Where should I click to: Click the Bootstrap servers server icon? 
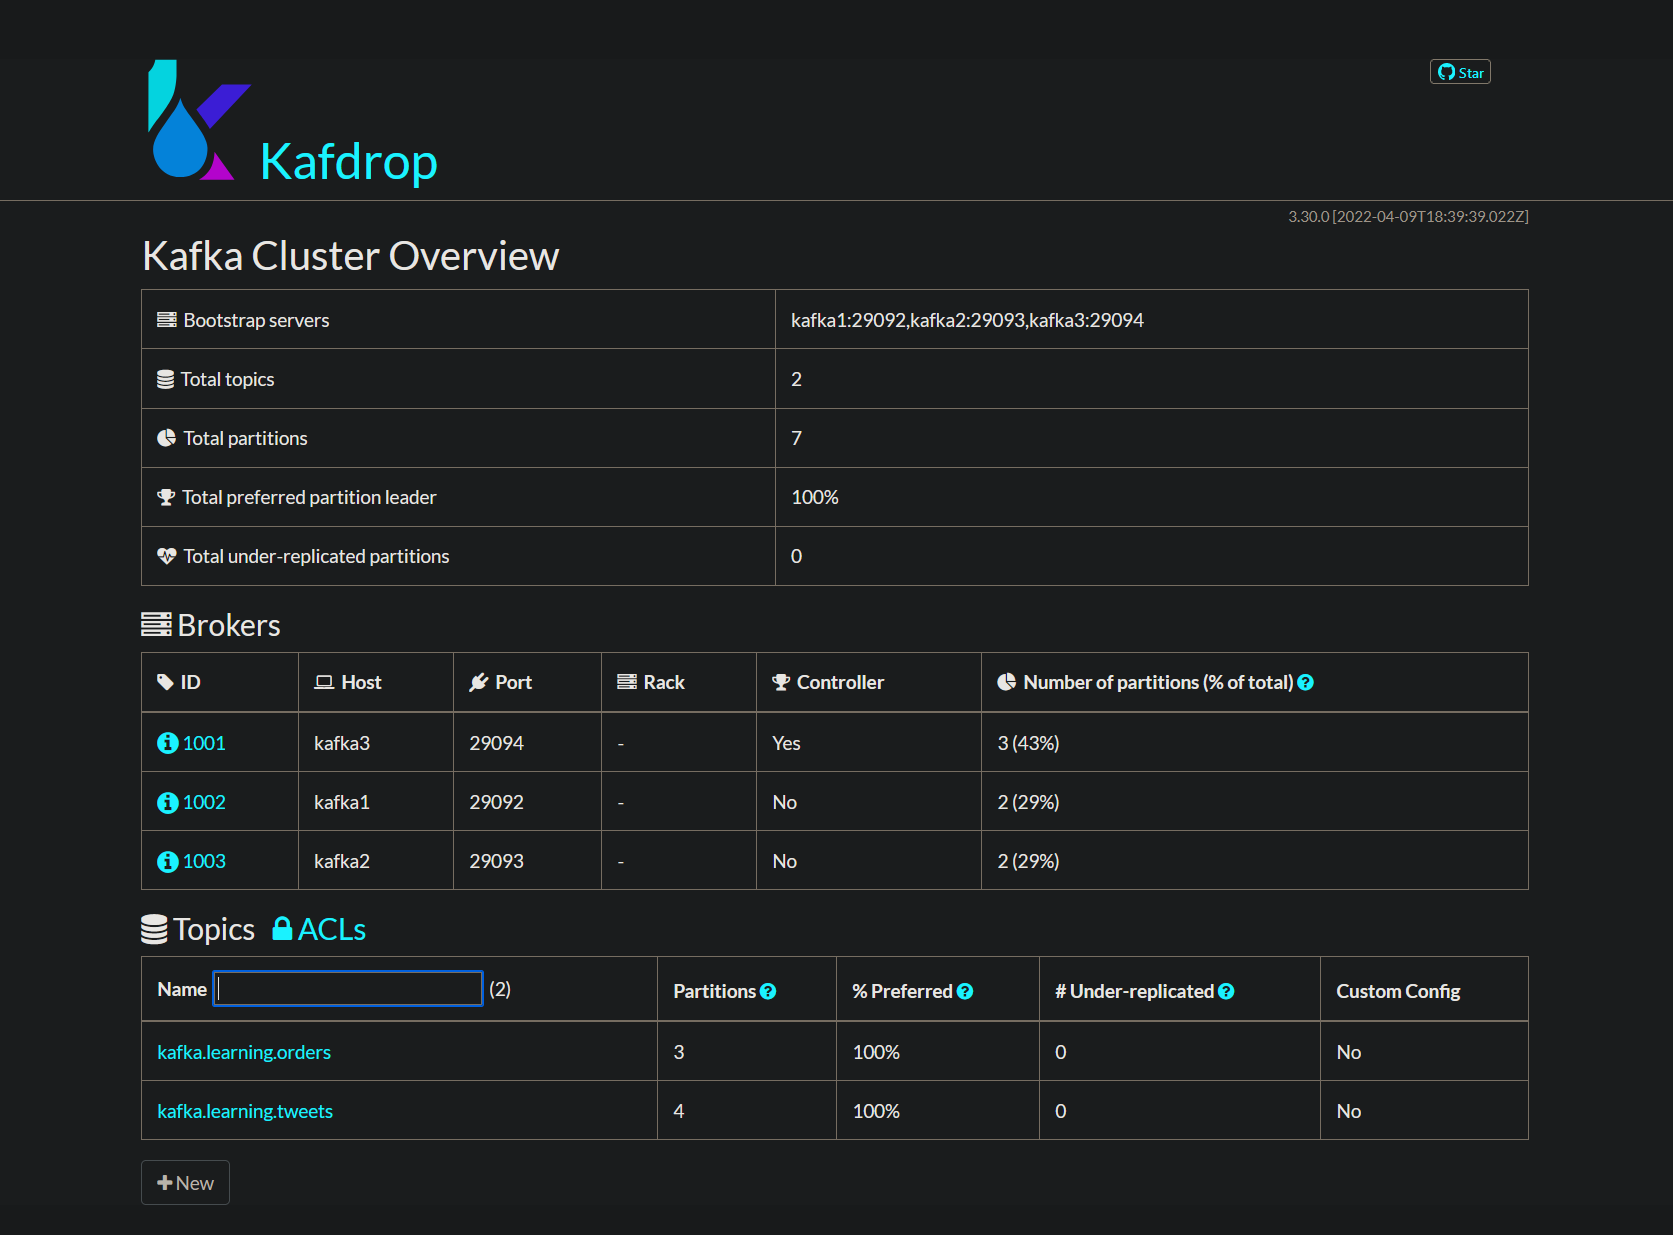click(167, 320)
